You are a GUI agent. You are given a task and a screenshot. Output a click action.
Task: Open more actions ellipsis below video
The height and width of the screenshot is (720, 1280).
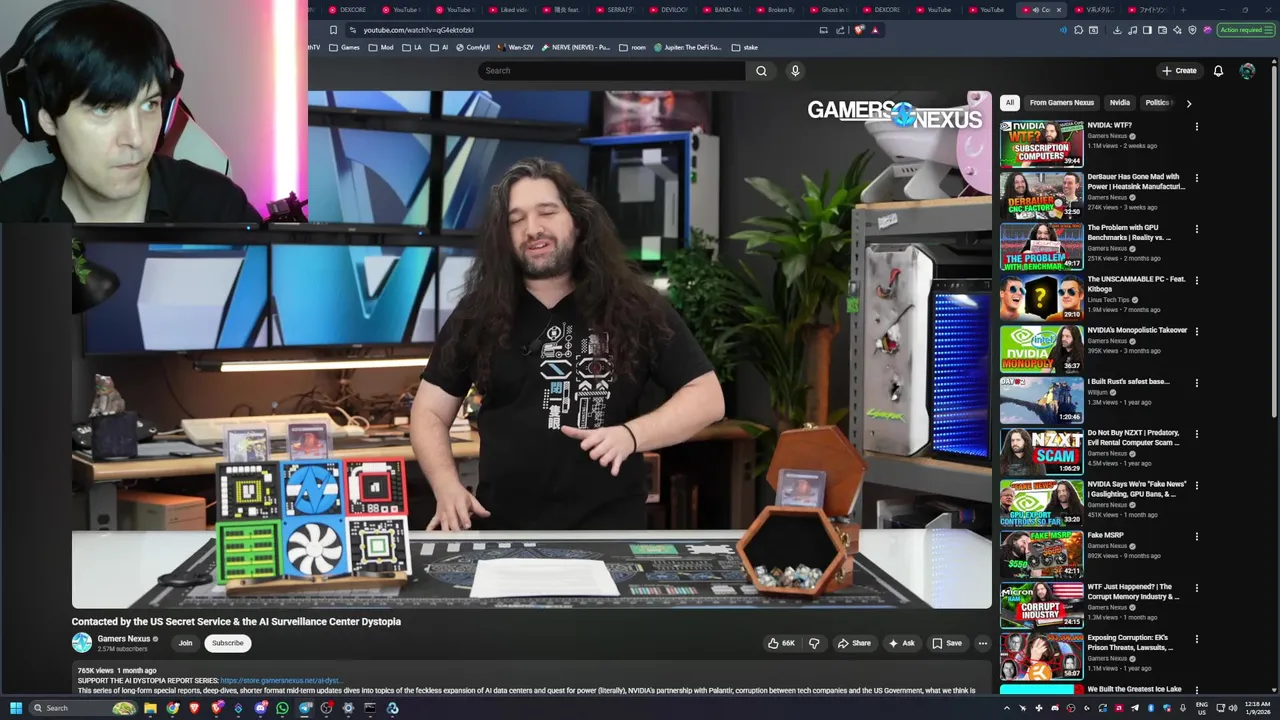983,643
